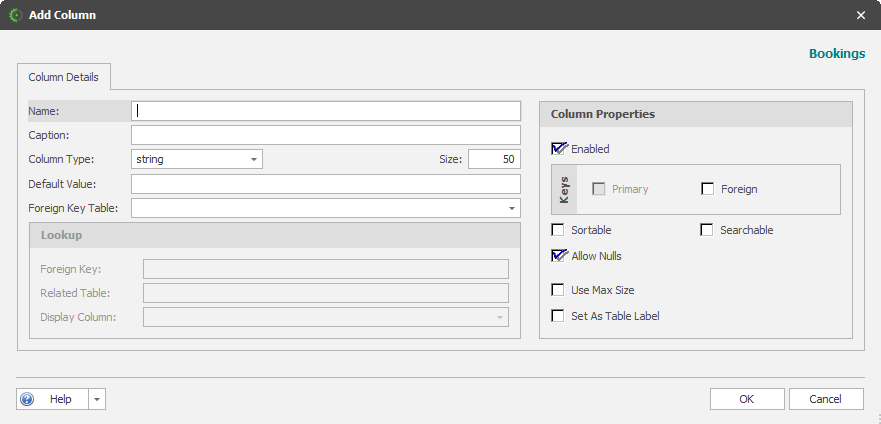Viewport: 881px width, 424px height.
Task: Tick the Searchable checkbox
Action: point(708,230)
